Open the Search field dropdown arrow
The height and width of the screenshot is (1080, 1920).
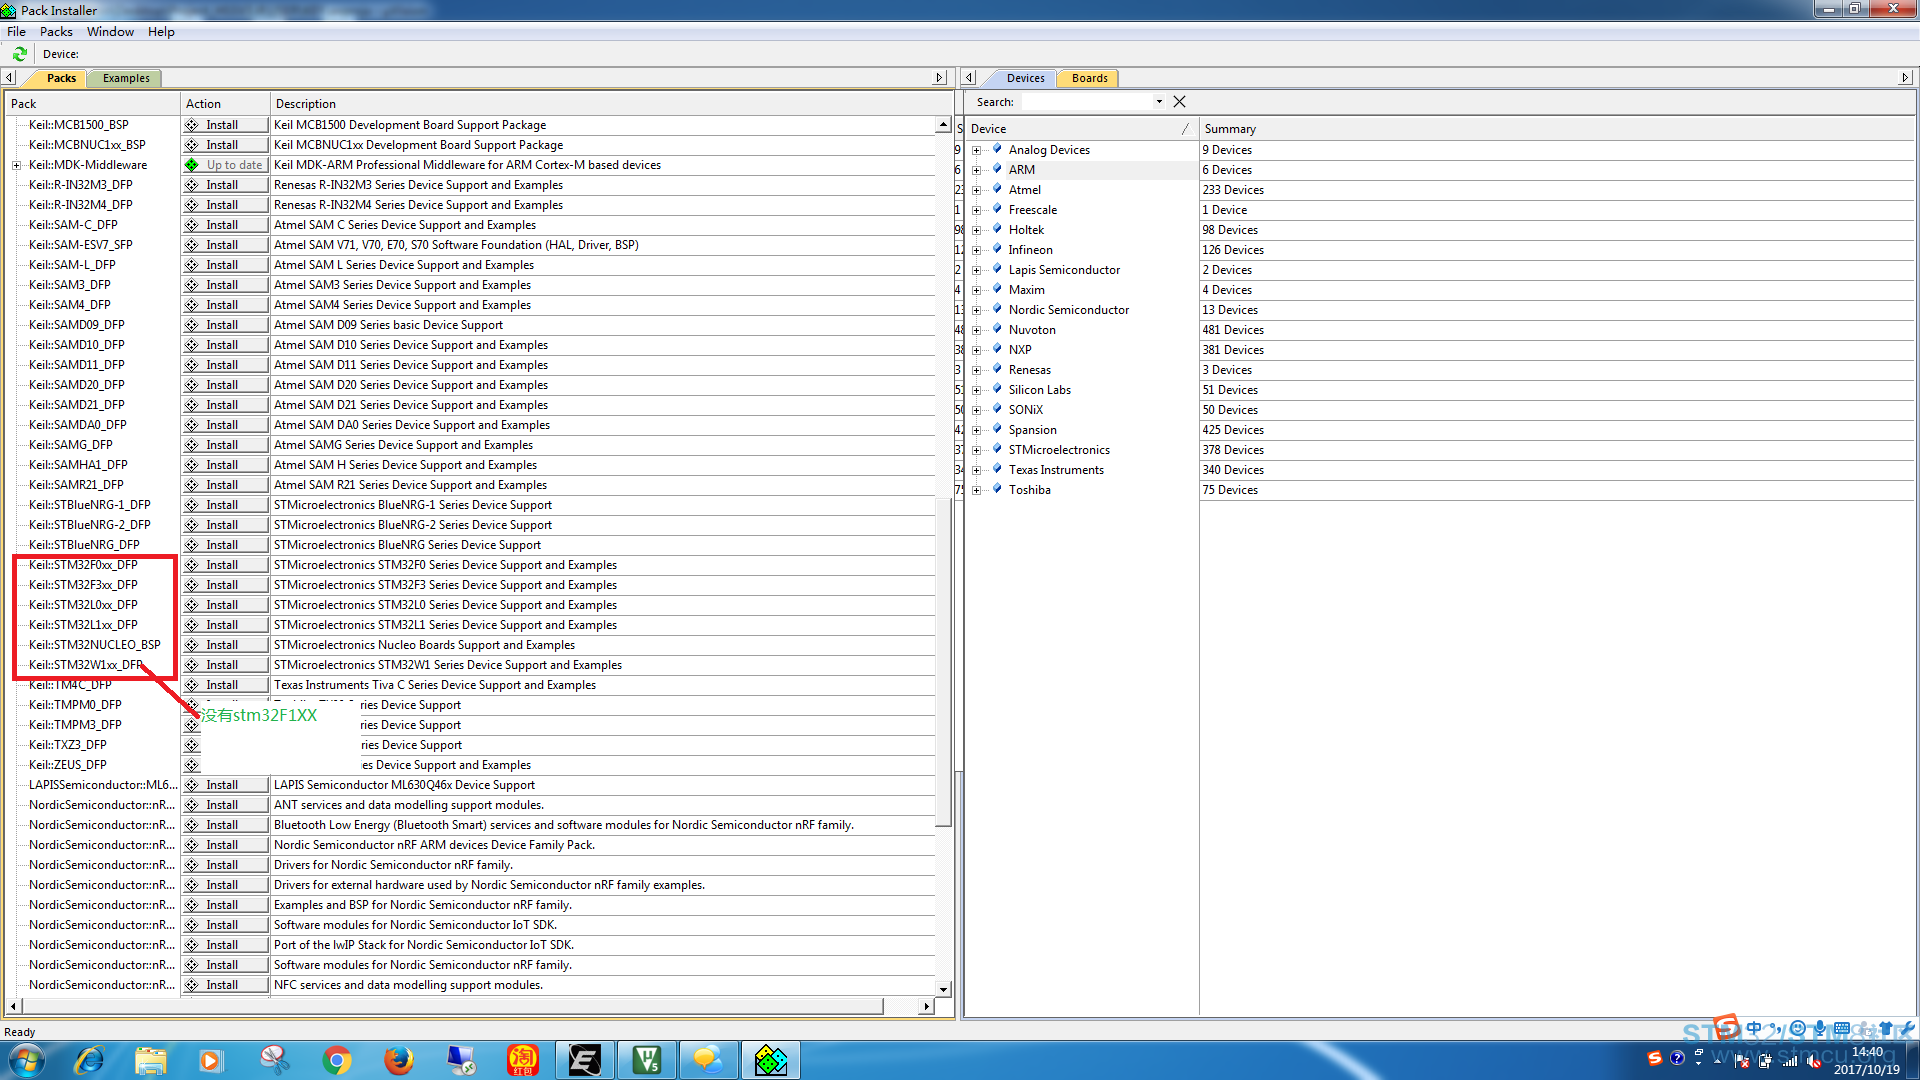click(x=1159, y=102)
